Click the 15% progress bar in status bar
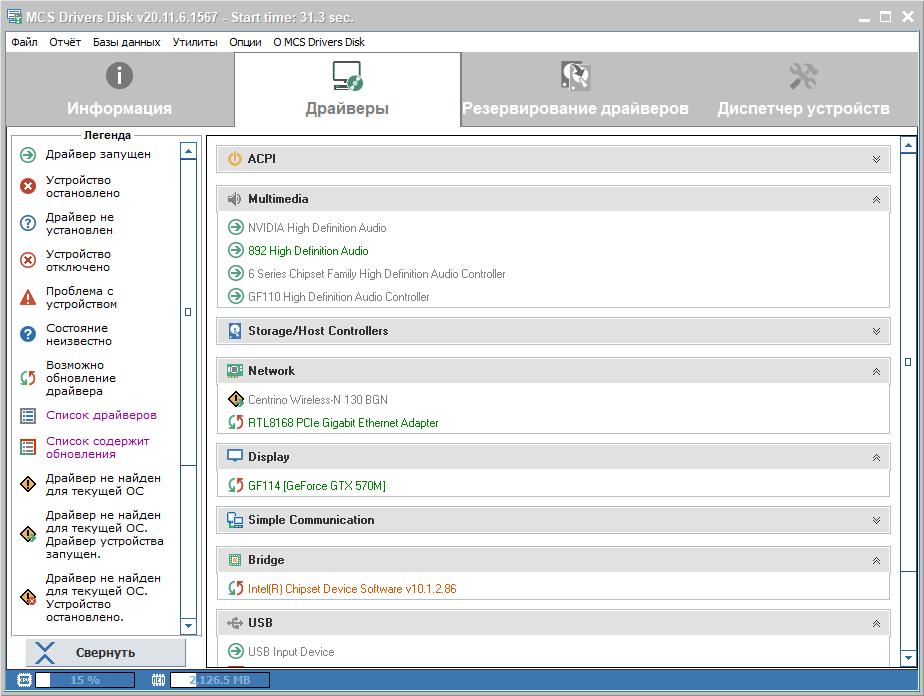The height and width of the screenshot is (696, 924). point(84,680)
